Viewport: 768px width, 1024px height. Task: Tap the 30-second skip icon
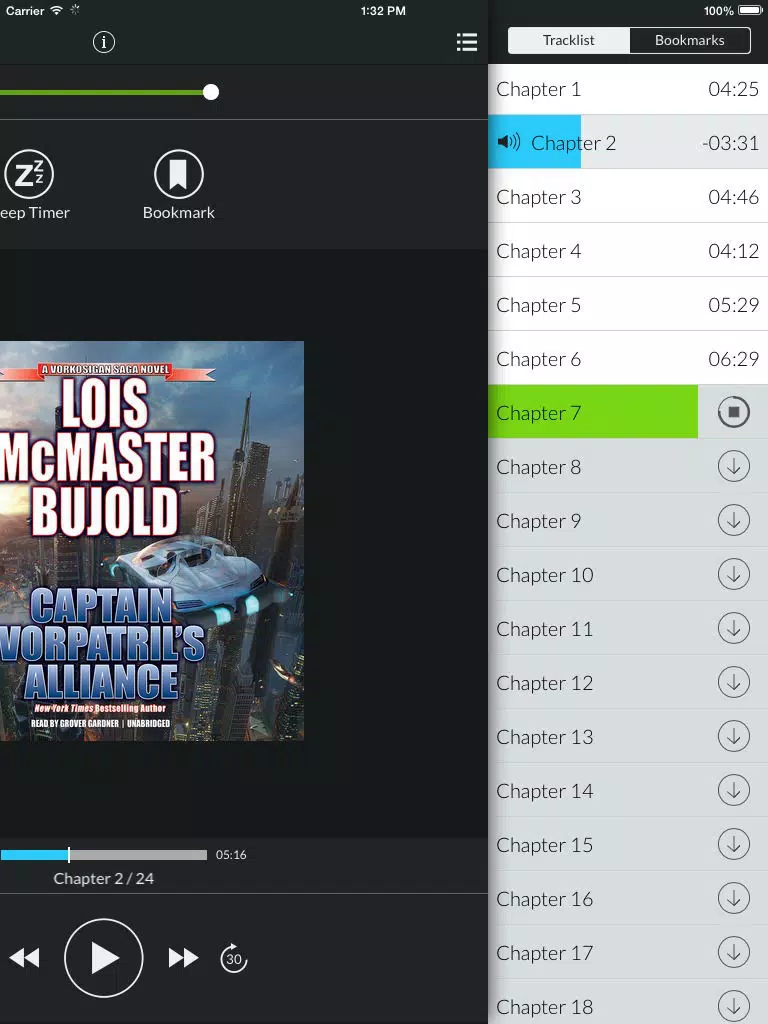point(234,958)
